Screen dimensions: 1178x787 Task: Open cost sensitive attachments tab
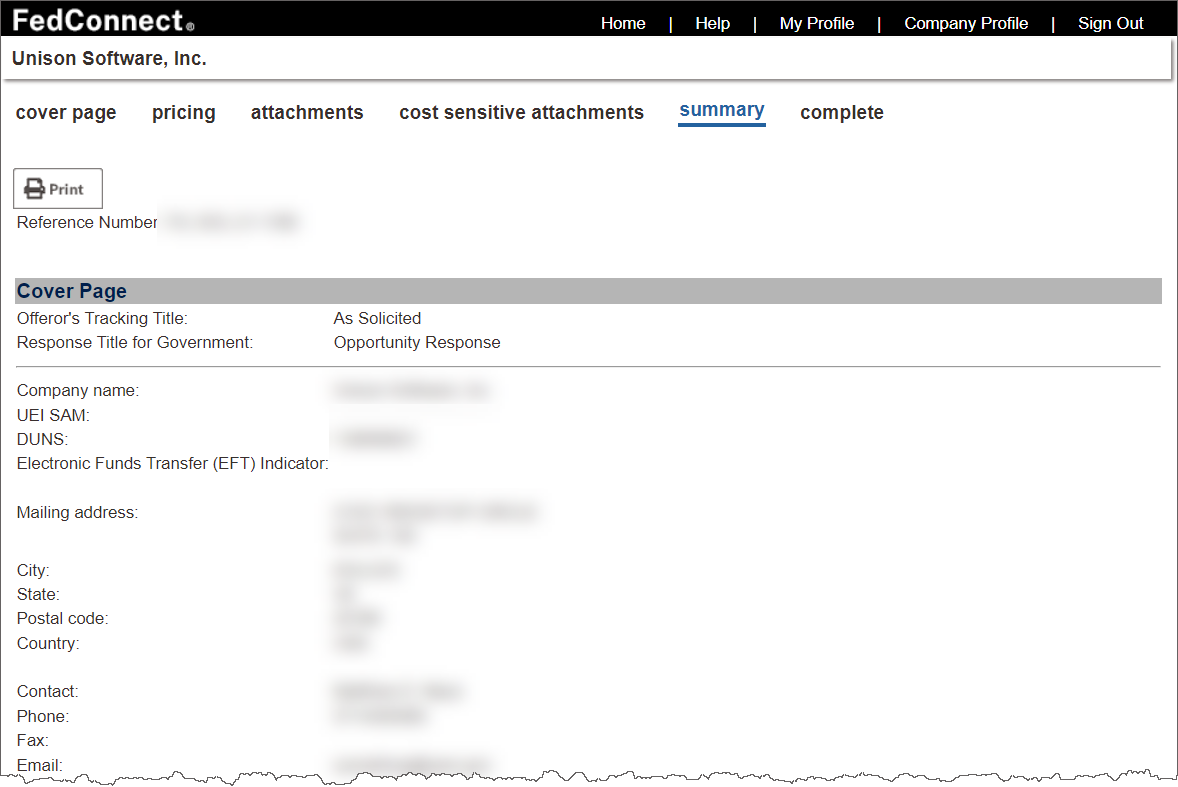pos(521,113)
